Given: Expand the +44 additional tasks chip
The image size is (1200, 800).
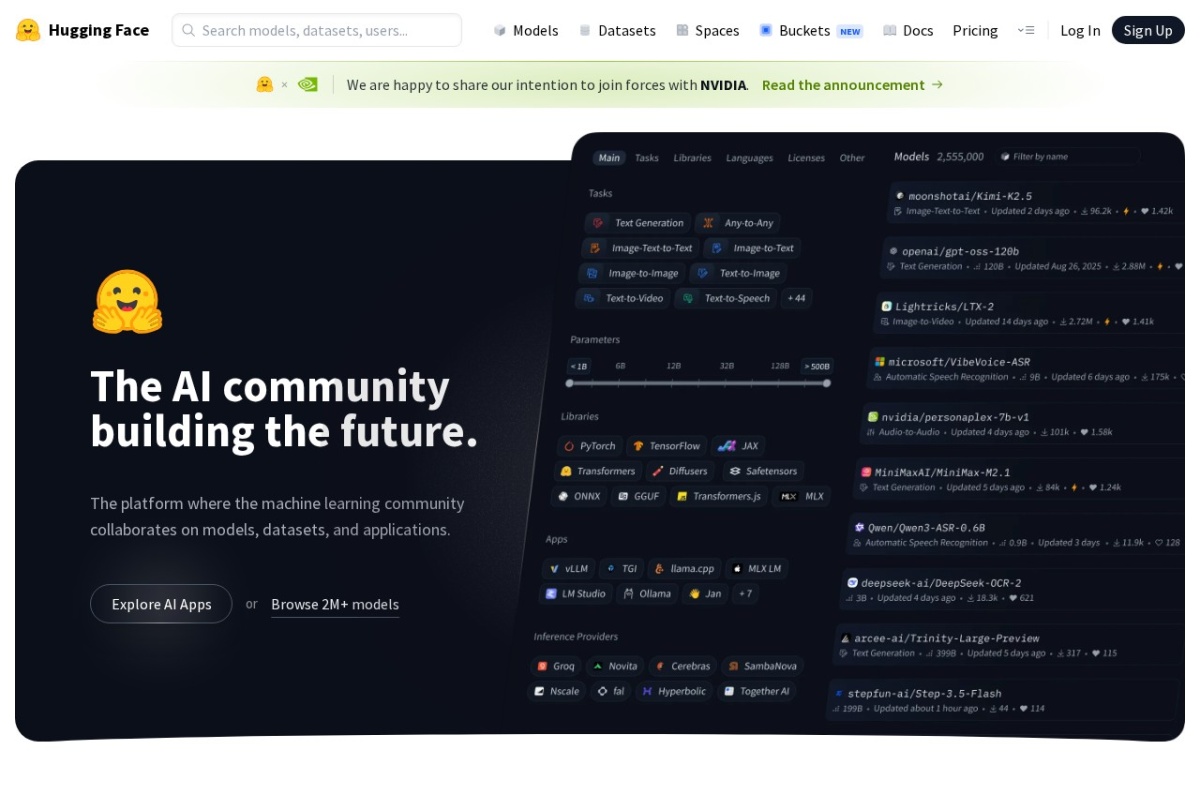Looking at the screenshot, I should click(796, 298).
